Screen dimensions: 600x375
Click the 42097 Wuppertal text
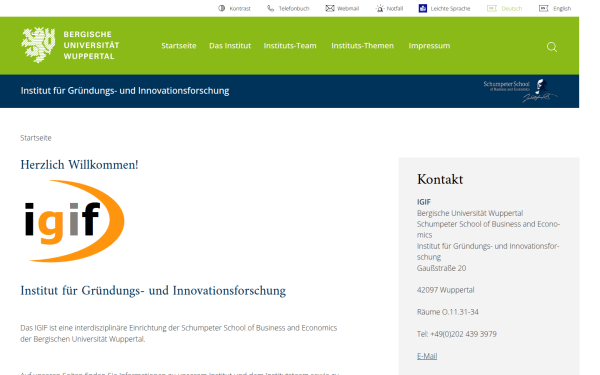(x=445, y=290)
